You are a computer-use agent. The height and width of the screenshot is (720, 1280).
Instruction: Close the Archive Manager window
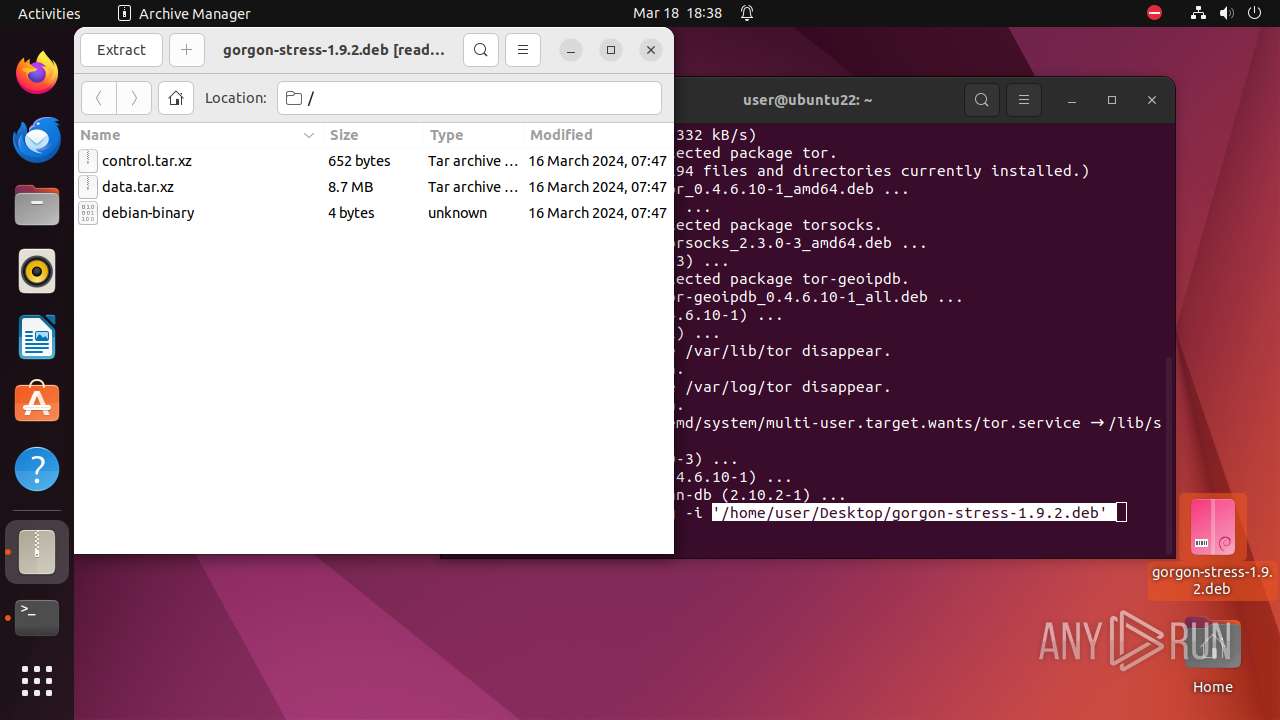point(651,50)
